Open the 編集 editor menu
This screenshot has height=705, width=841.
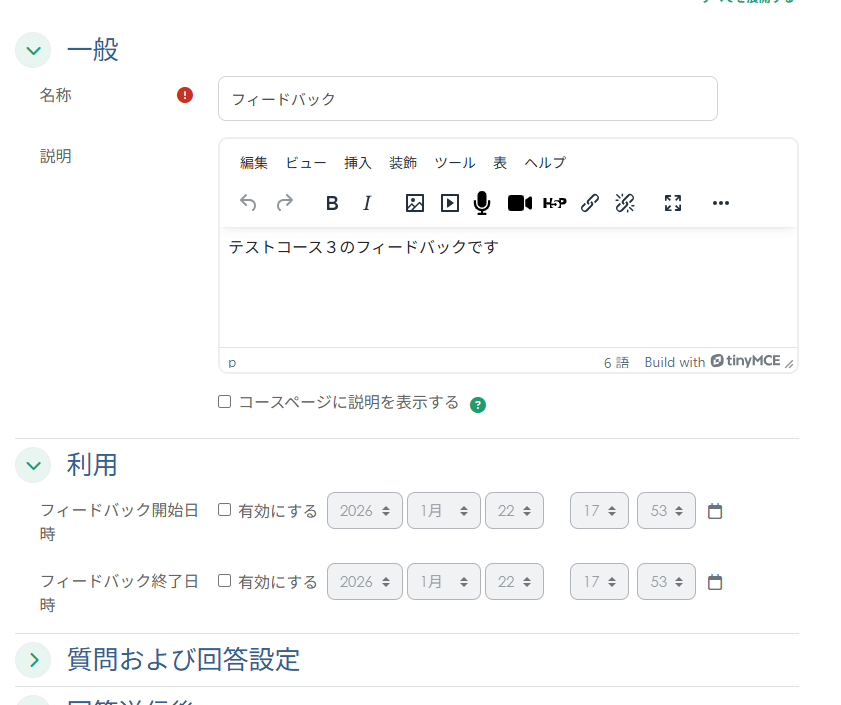(x=254, y=163)
